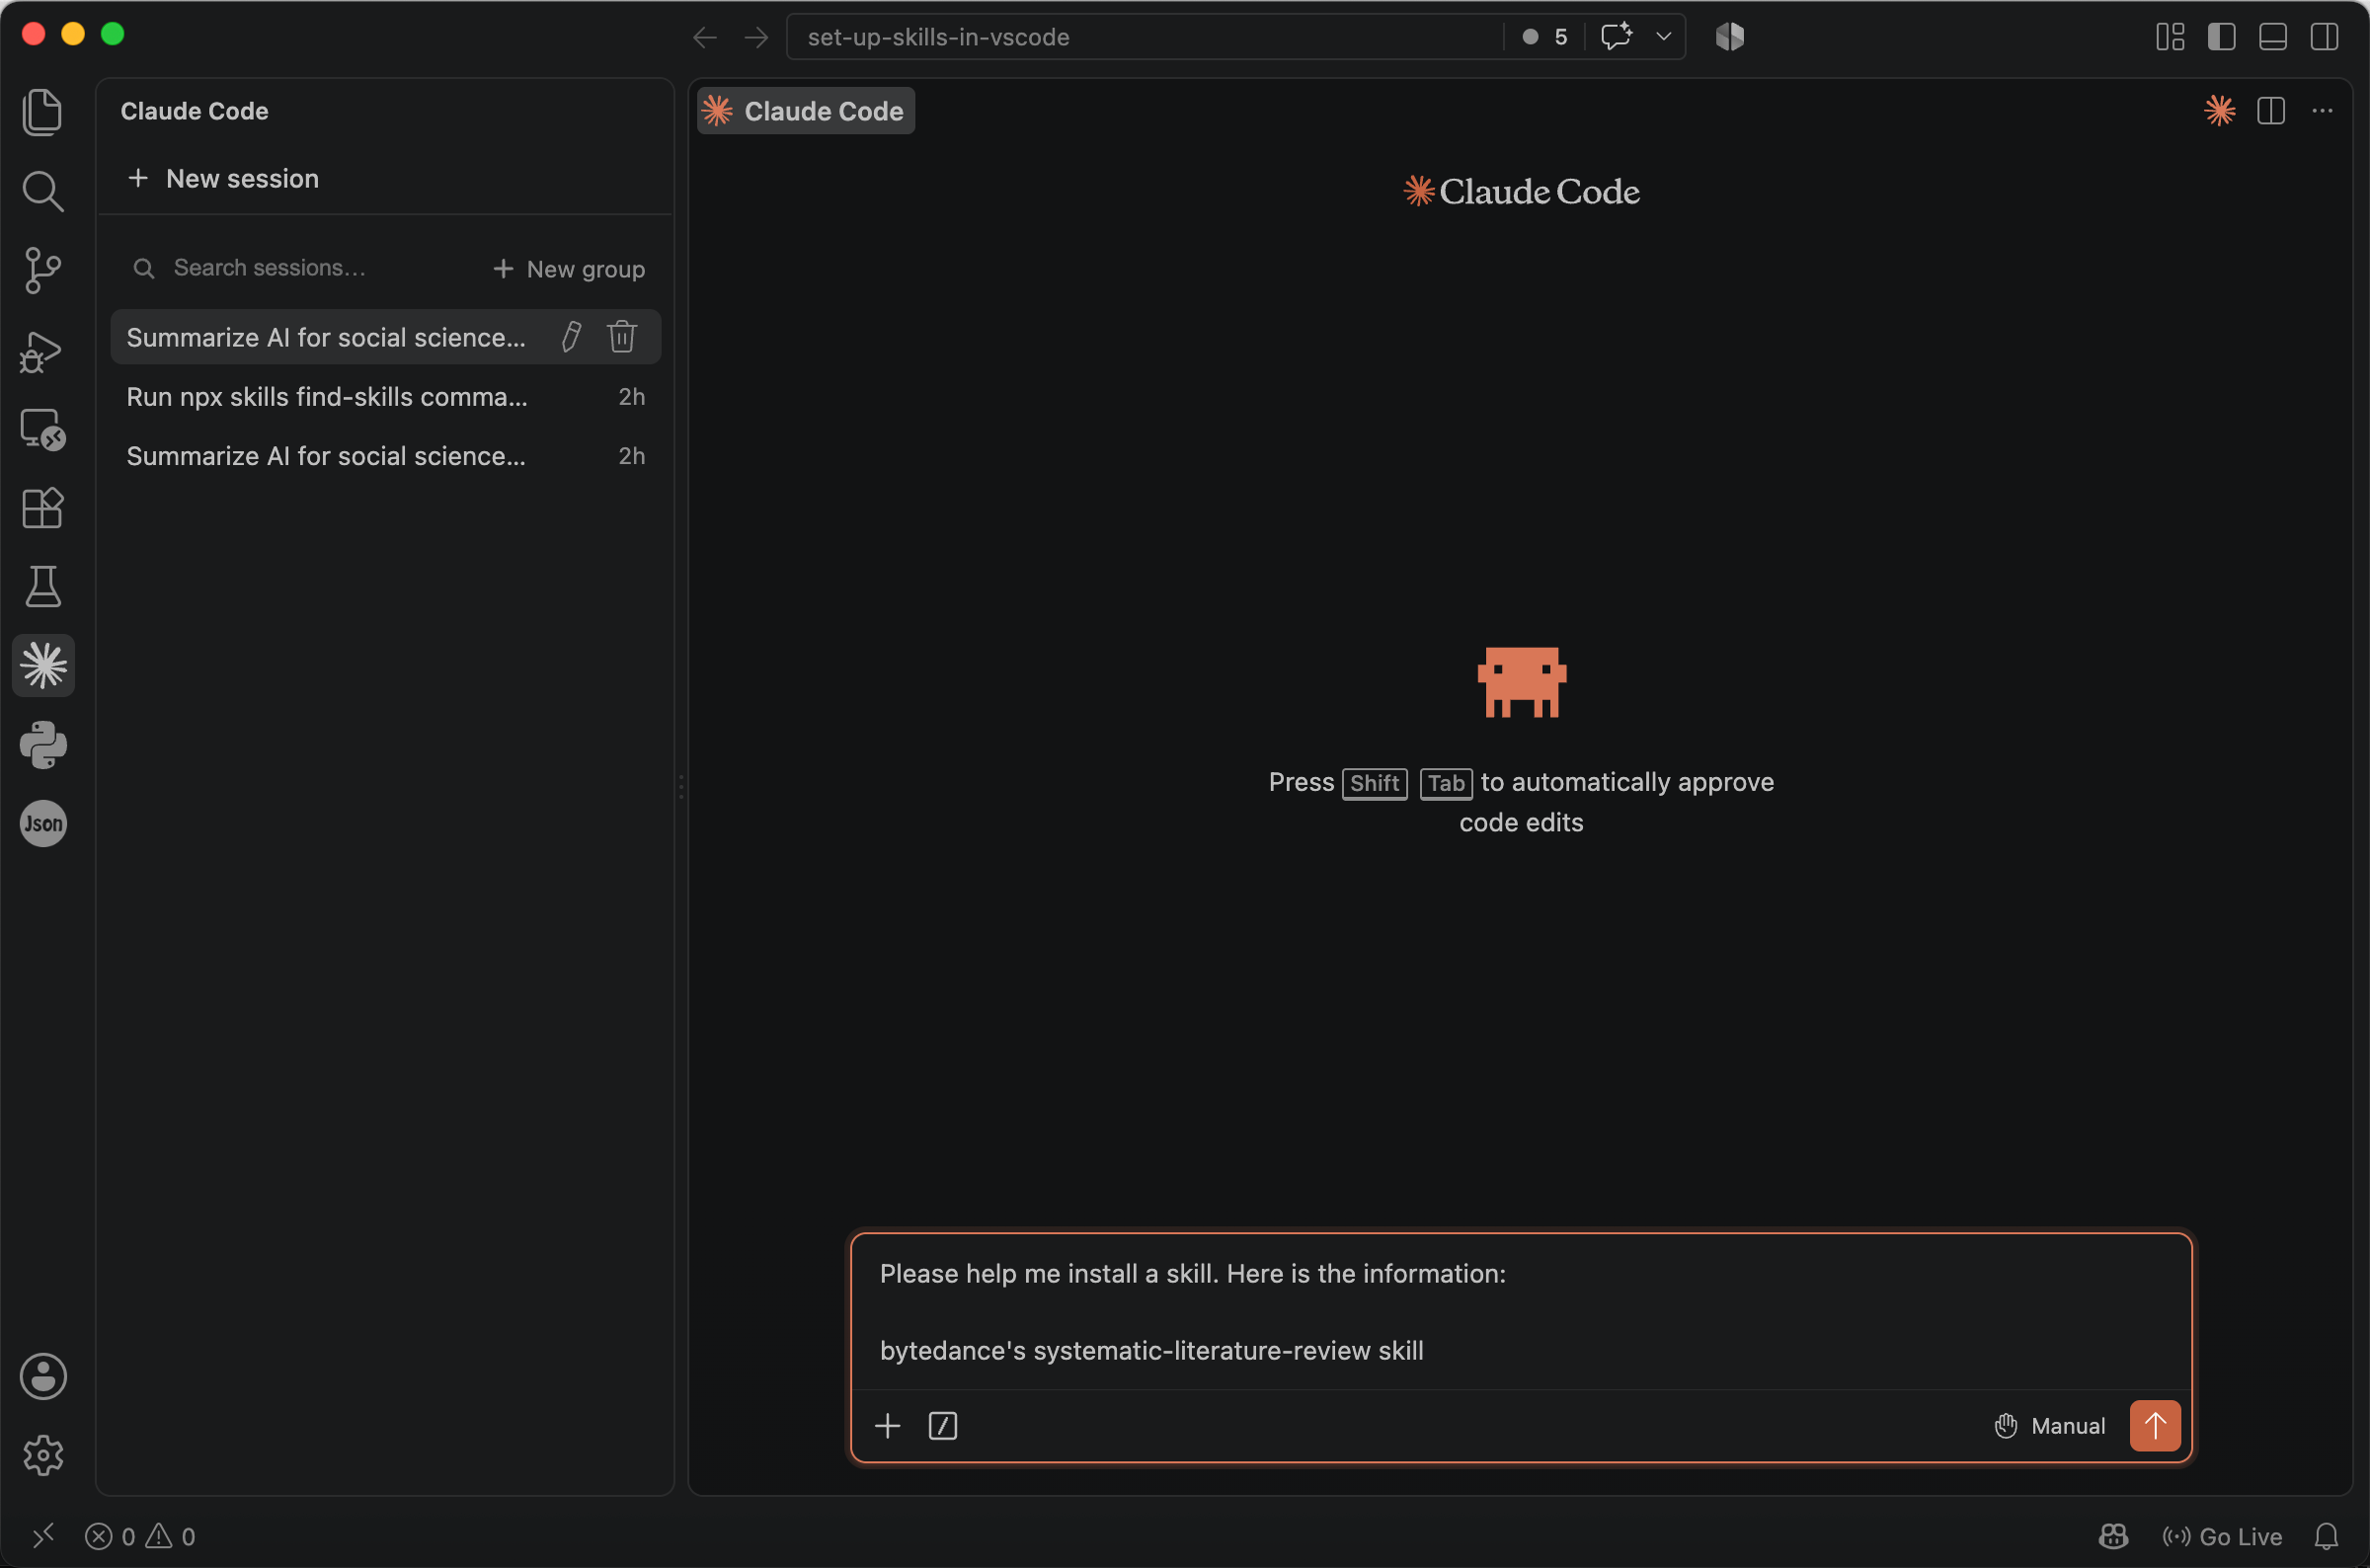
Task: Toggle the primary side bar visibility
Action: (2221, 37)
